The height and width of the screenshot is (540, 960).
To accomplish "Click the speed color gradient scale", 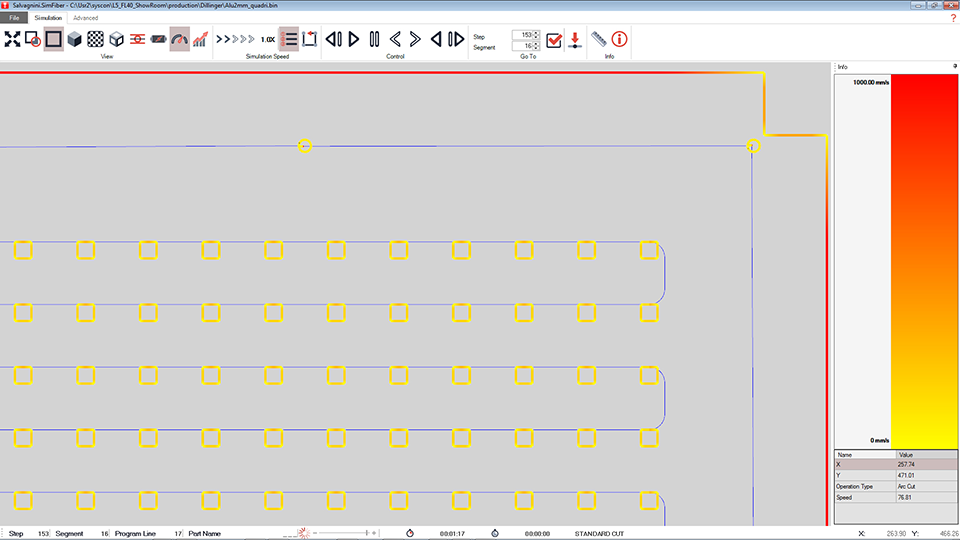I will tap(924, 261).
